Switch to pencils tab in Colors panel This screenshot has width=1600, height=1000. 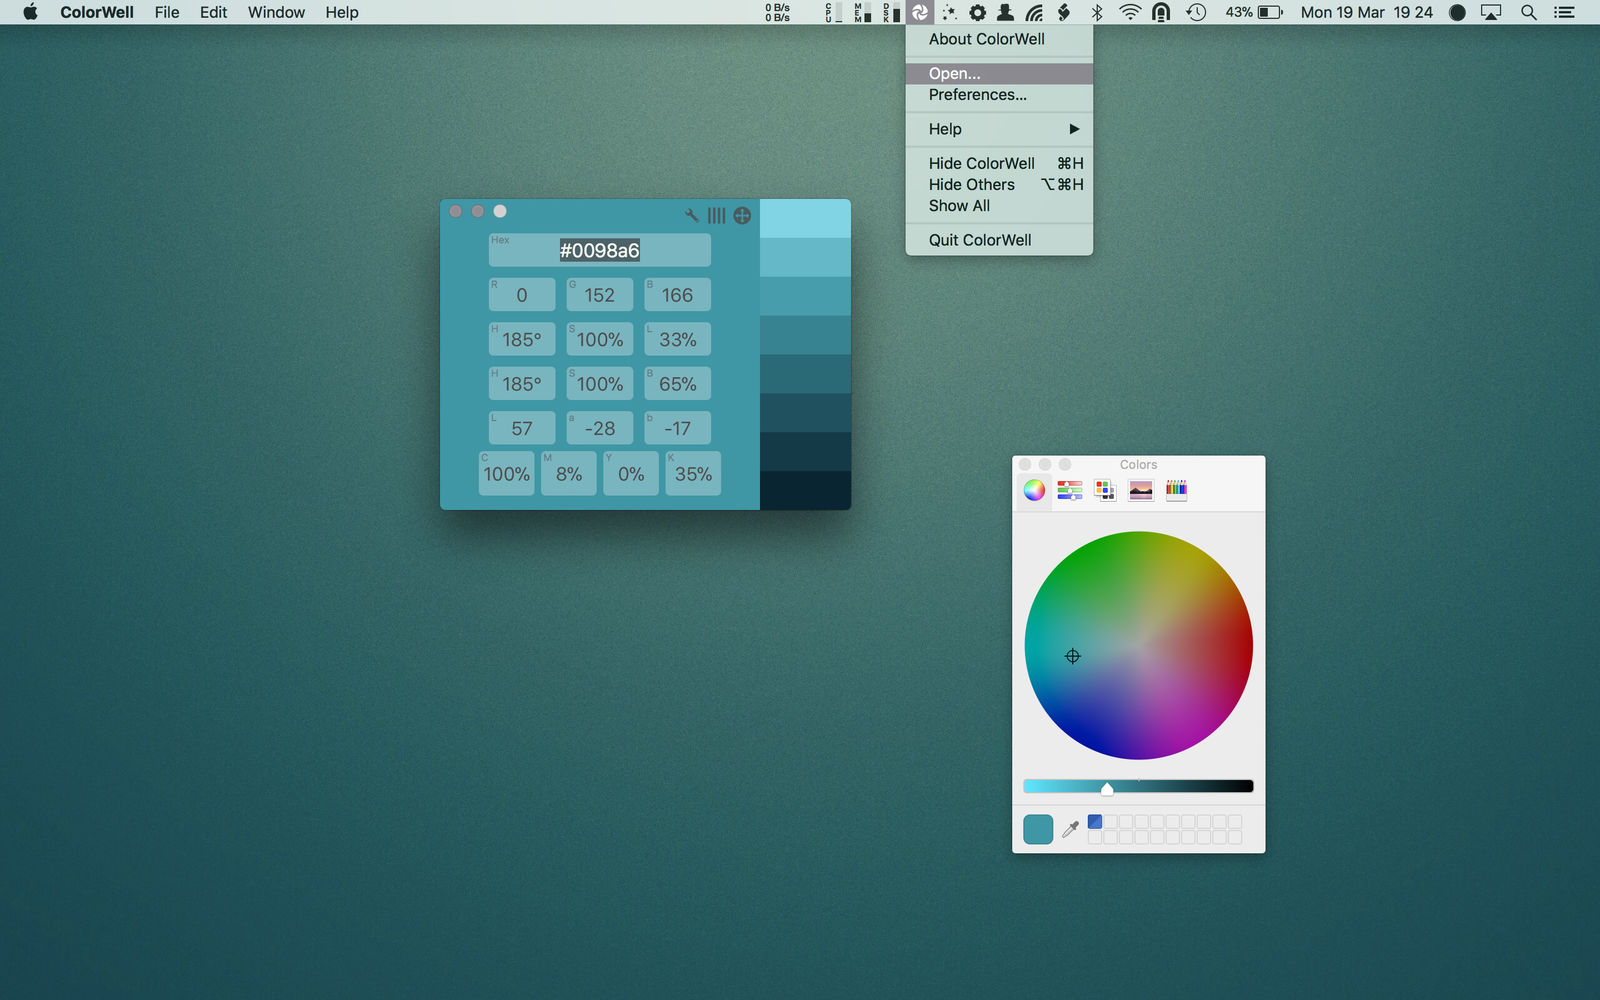pos(1176,490)
